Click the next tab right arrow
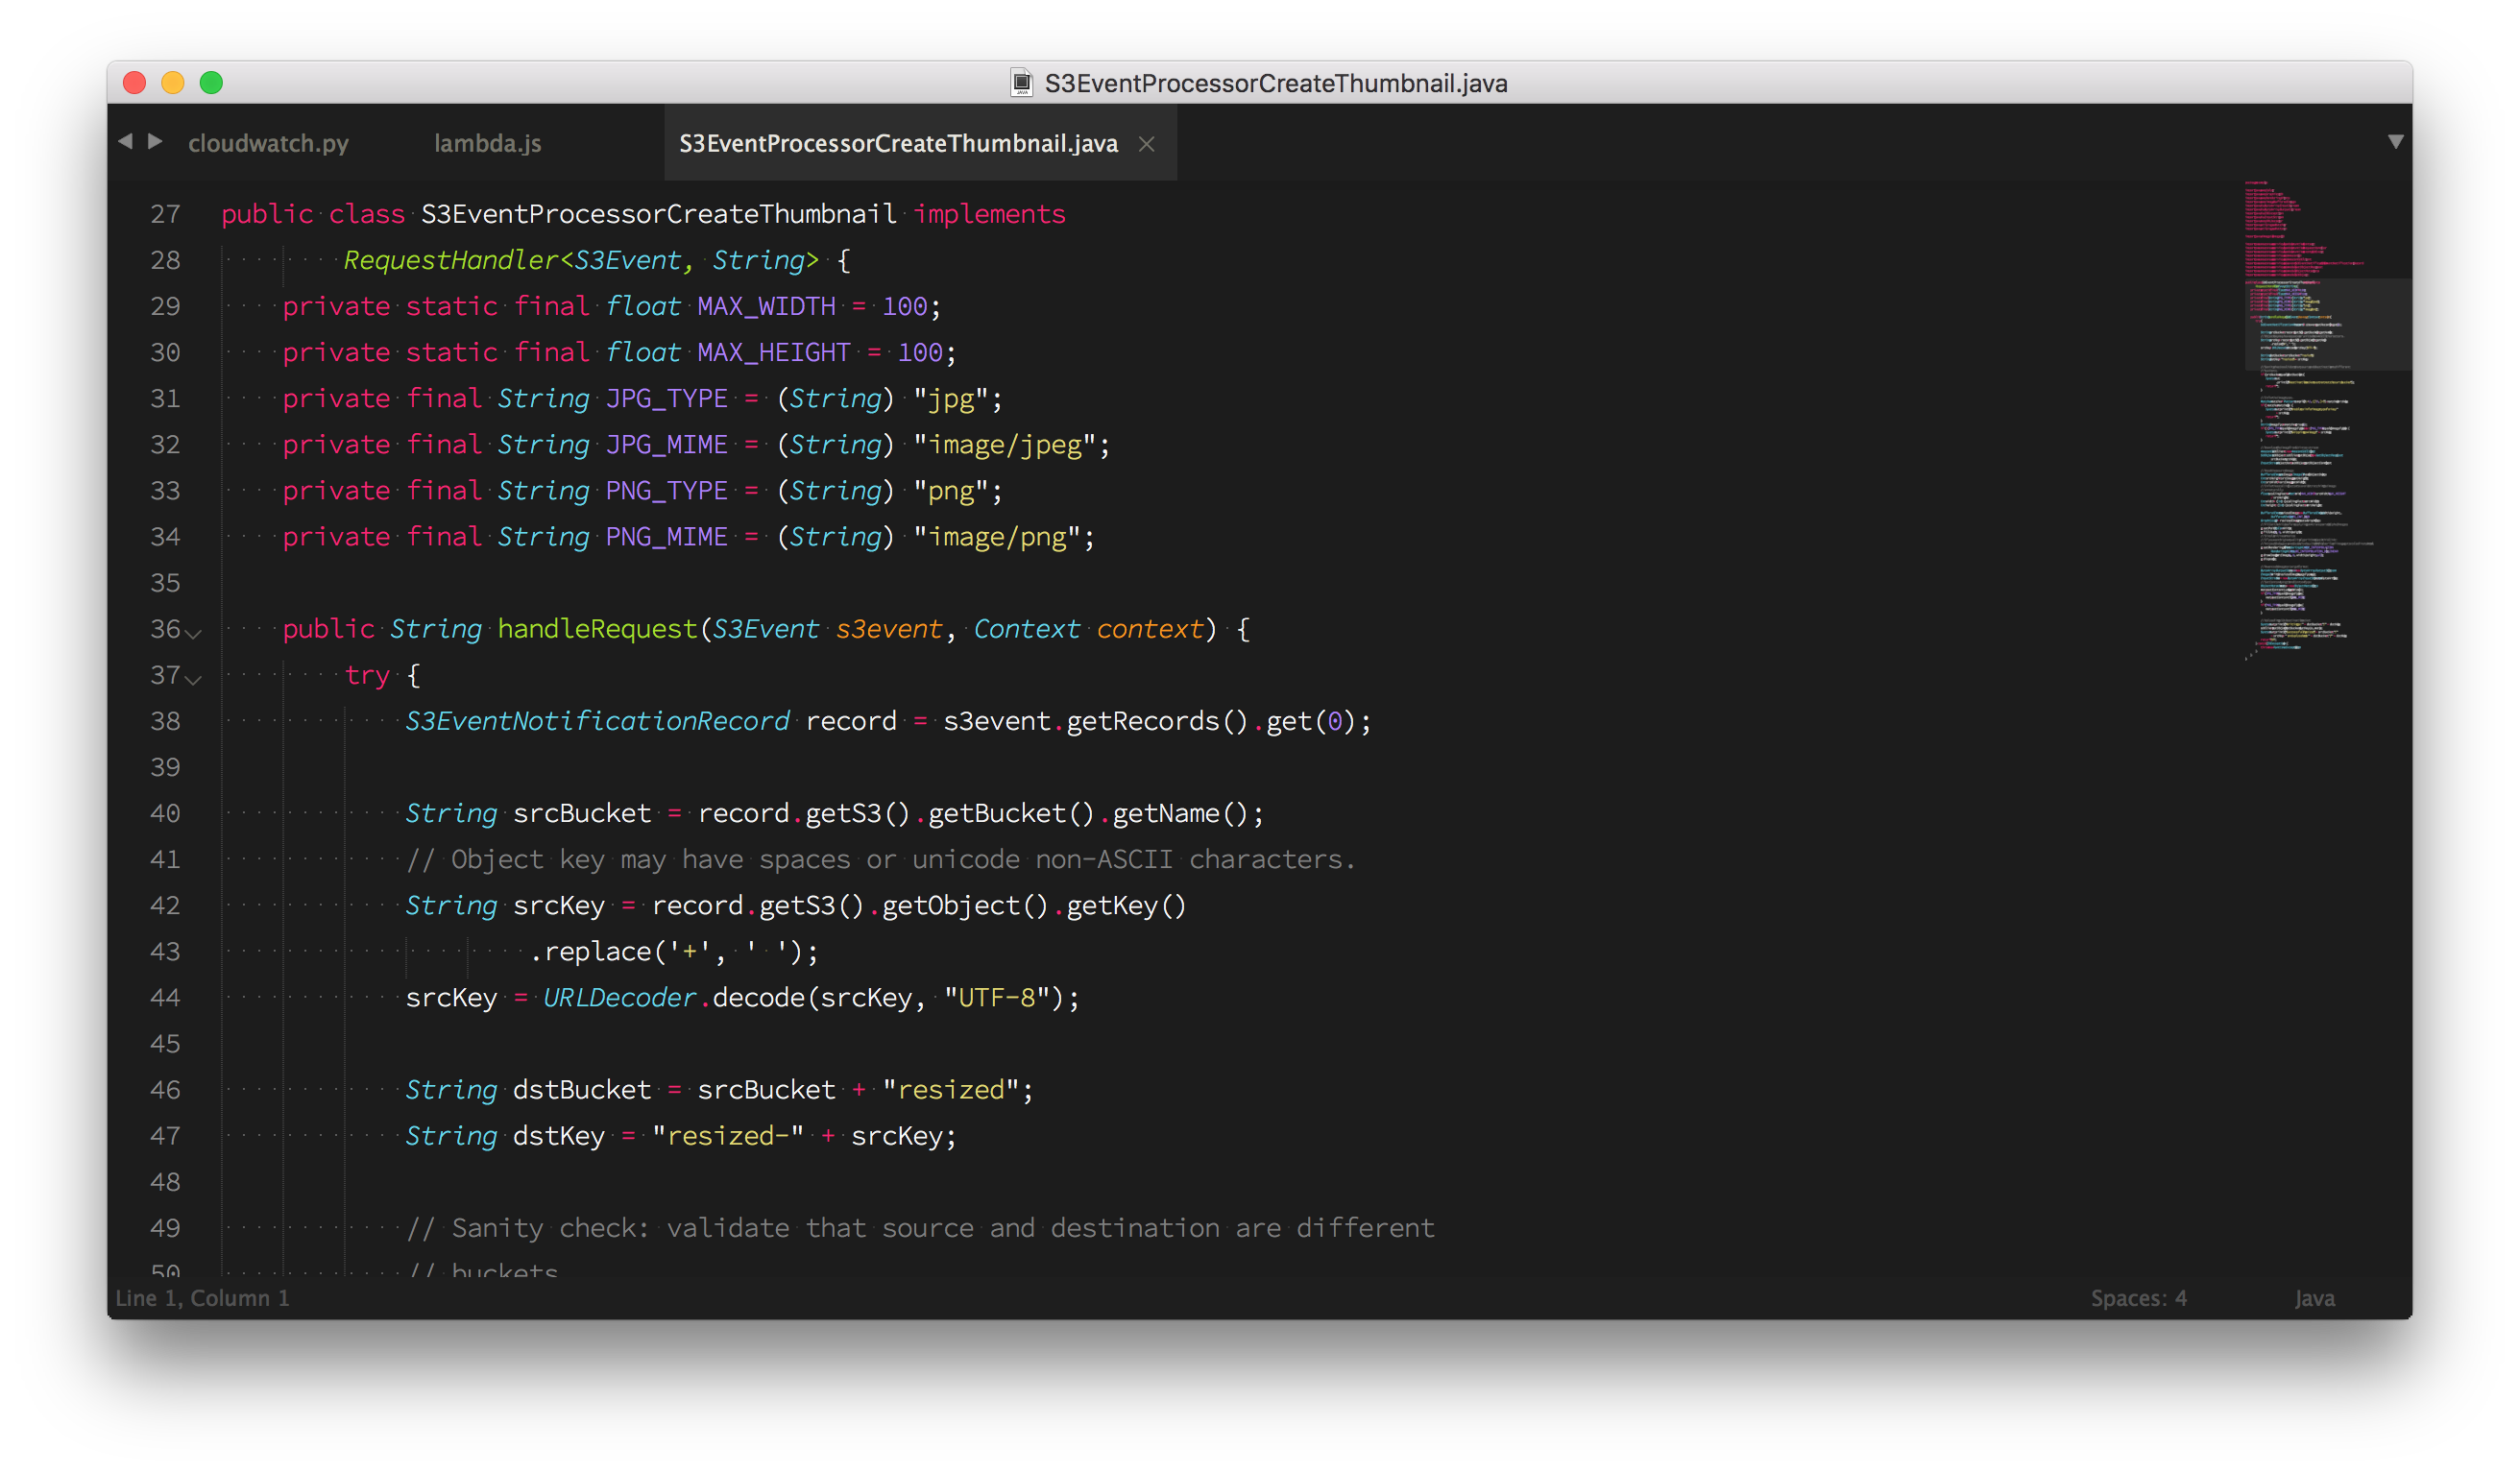2520x1473 pixels. tap(155, 142)
